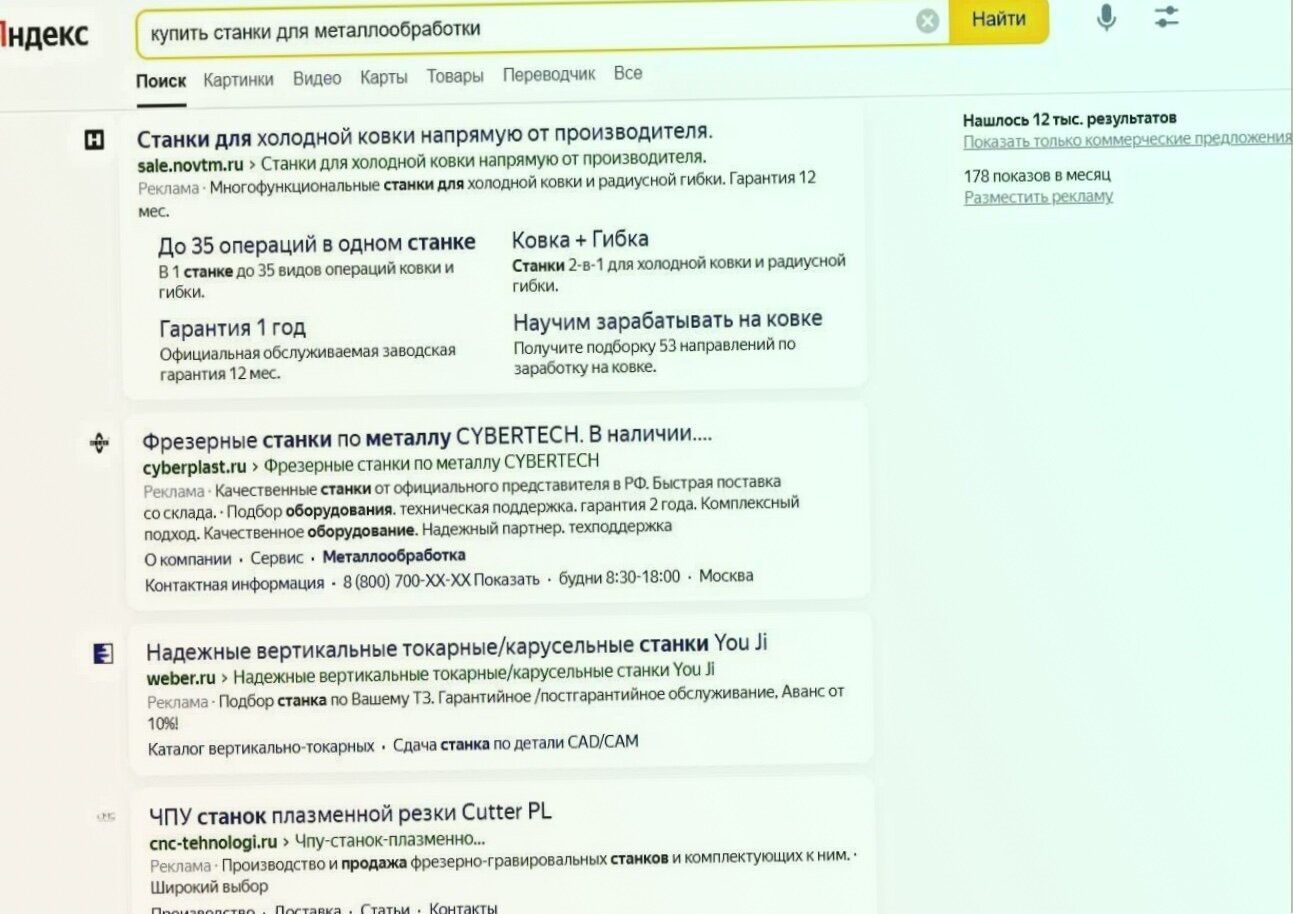1293x914 pixels.
Task: Open 'До 35 операций в одном станке' sitelink
Action: [x=317, y=243]
